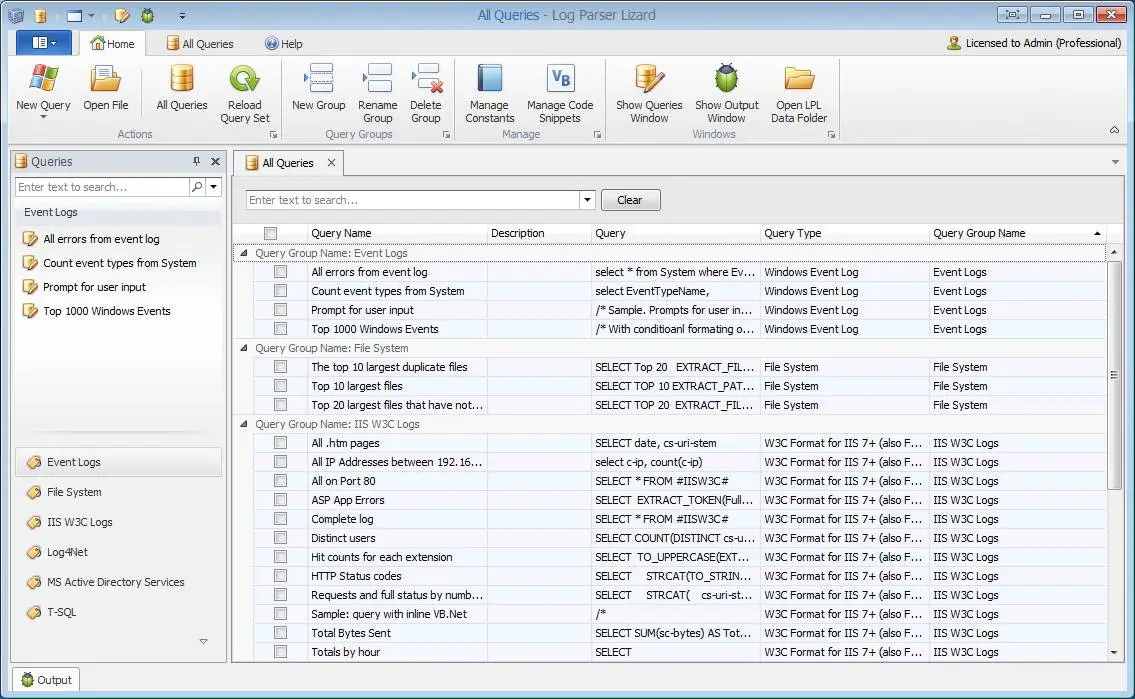This screenshot has height=699, width=1135.
Task: Check the 'HTTP Status codes' row checkbox
Action: (x=280, y=576)
